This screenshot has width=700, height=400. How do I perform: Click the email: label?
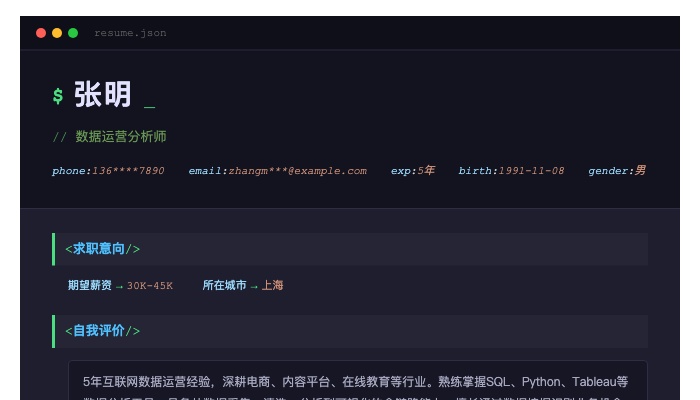point(208,171)
